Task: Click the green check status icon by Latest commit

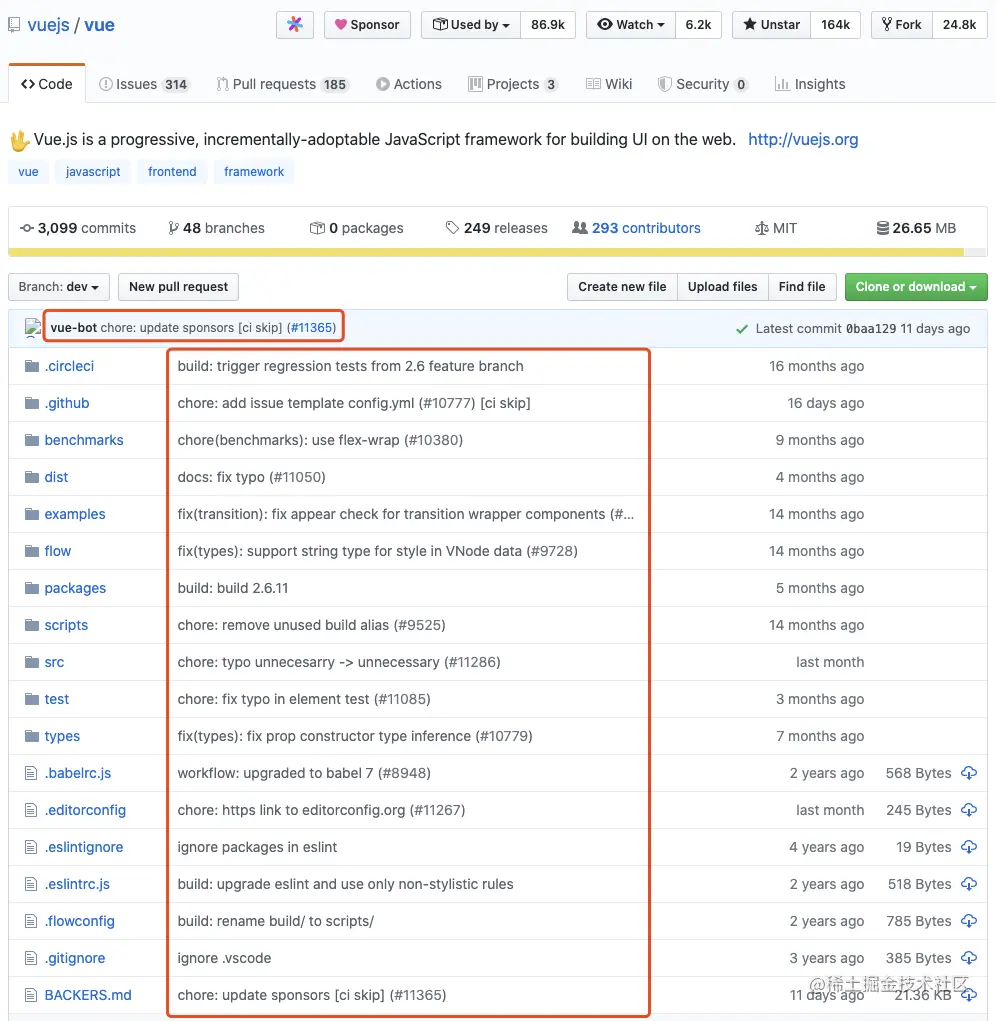Action: (x=741, y=329)
